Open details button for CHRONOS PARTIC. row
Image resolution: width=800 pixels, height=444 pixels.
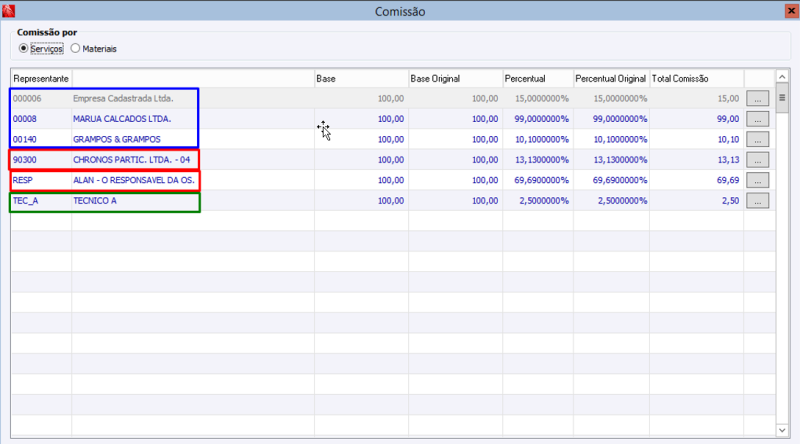point(758,160)
